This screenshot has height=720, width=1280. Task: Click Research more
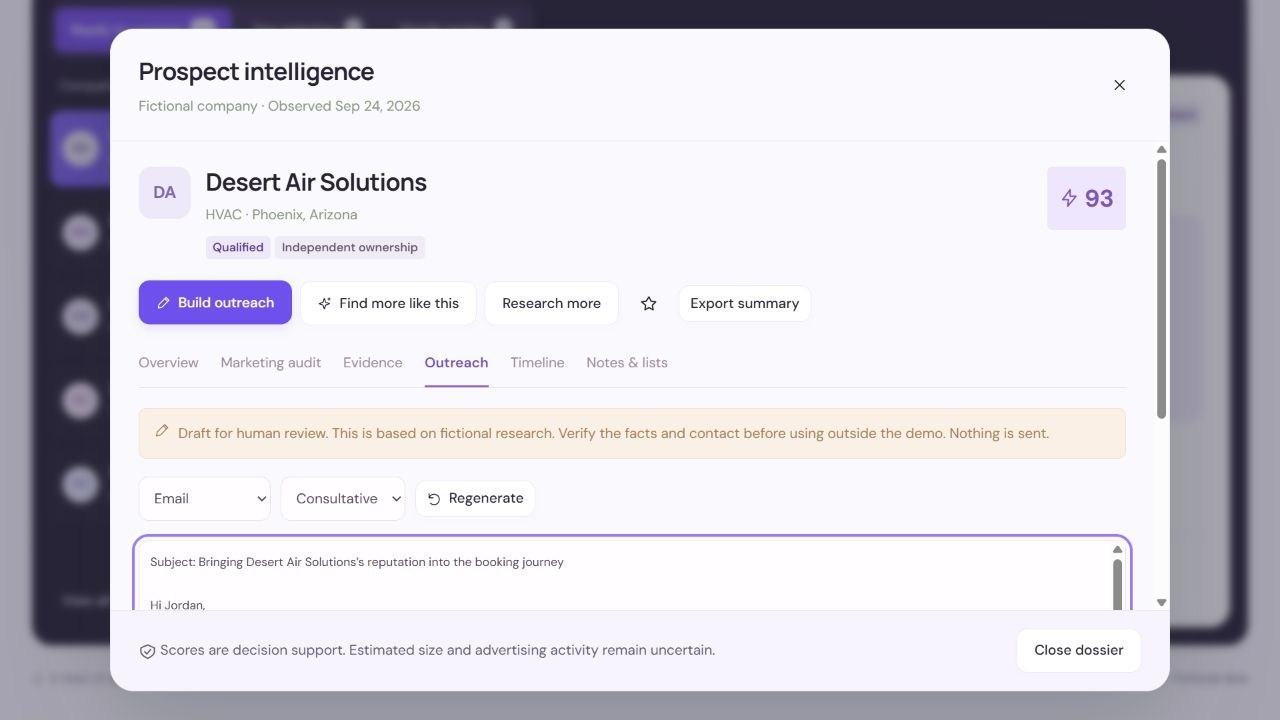coord(552,303)
